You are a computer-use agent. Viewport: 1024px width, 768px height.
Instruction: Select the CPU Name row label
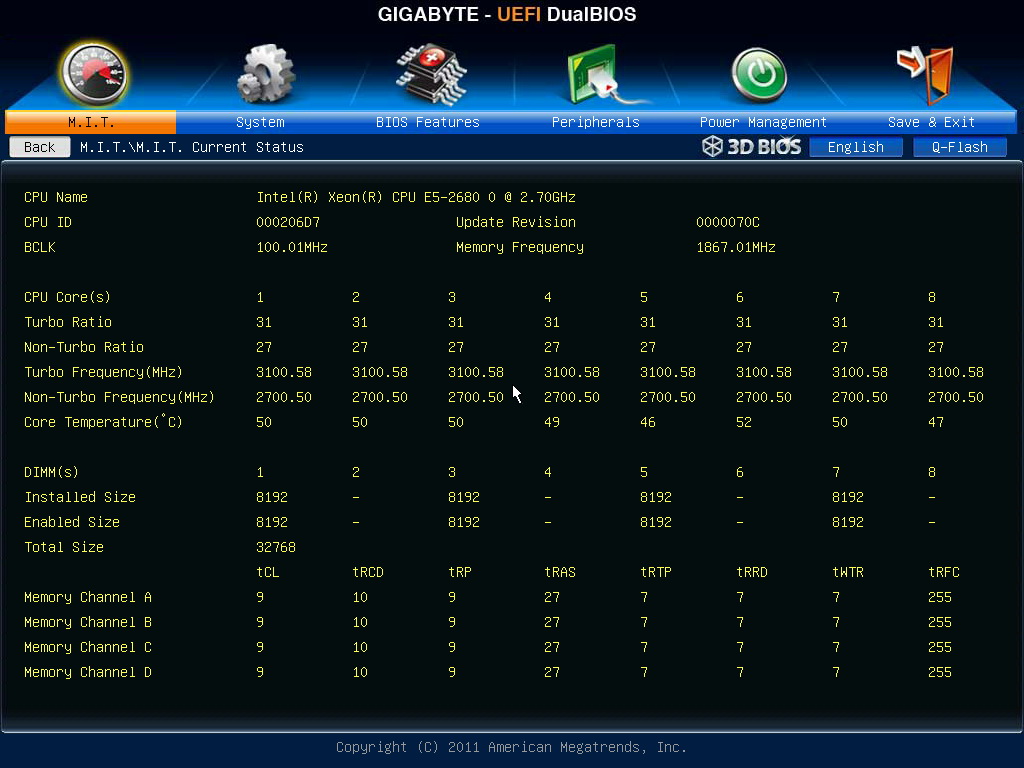coord(56,197)
